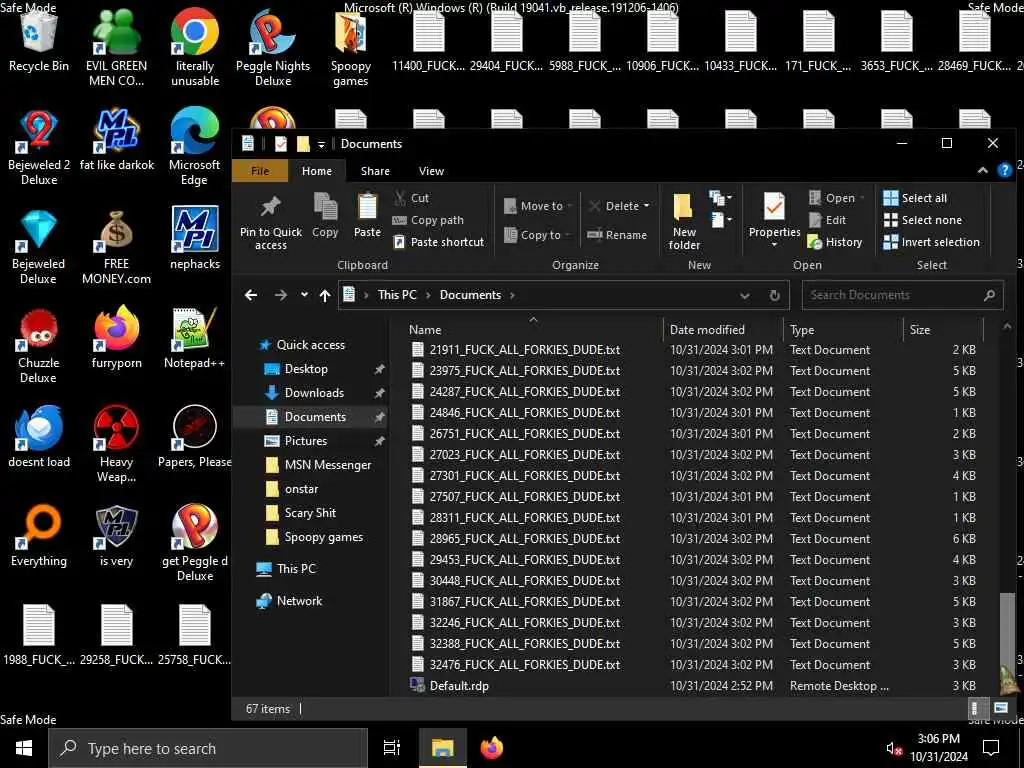
Task: Click the Paste ribbon button
Action: click(367, 216)
